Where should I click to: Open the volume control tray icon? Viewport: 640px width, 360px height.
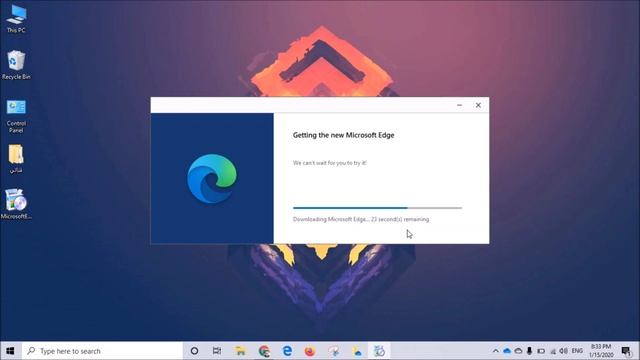564,351
